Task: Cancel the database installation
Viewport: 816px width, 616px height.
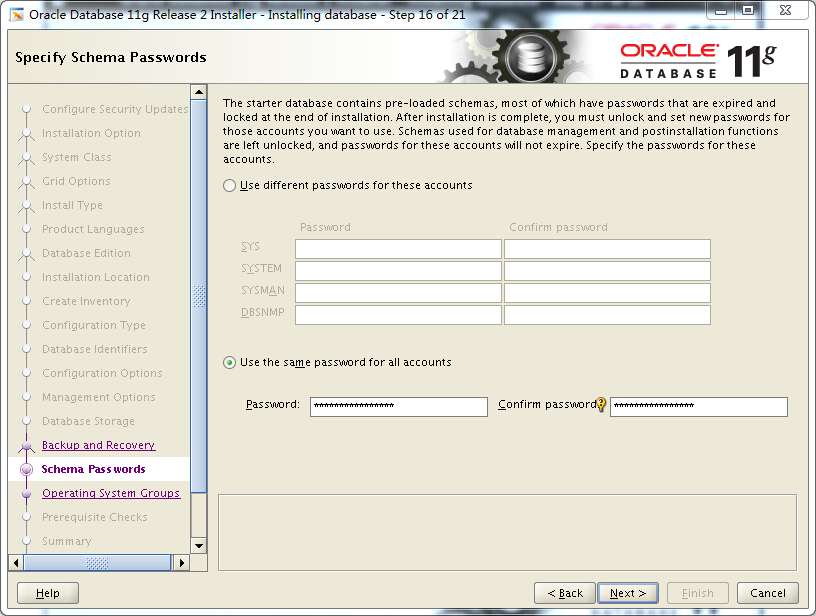Action: (767, 592)
